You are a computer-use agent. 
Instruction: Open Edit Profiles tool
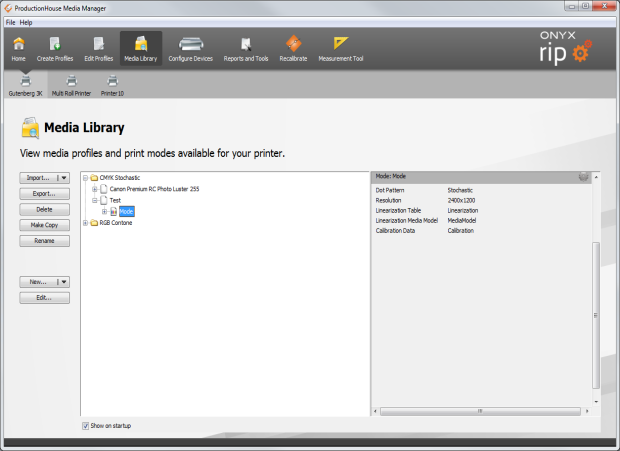coord(98,49)
